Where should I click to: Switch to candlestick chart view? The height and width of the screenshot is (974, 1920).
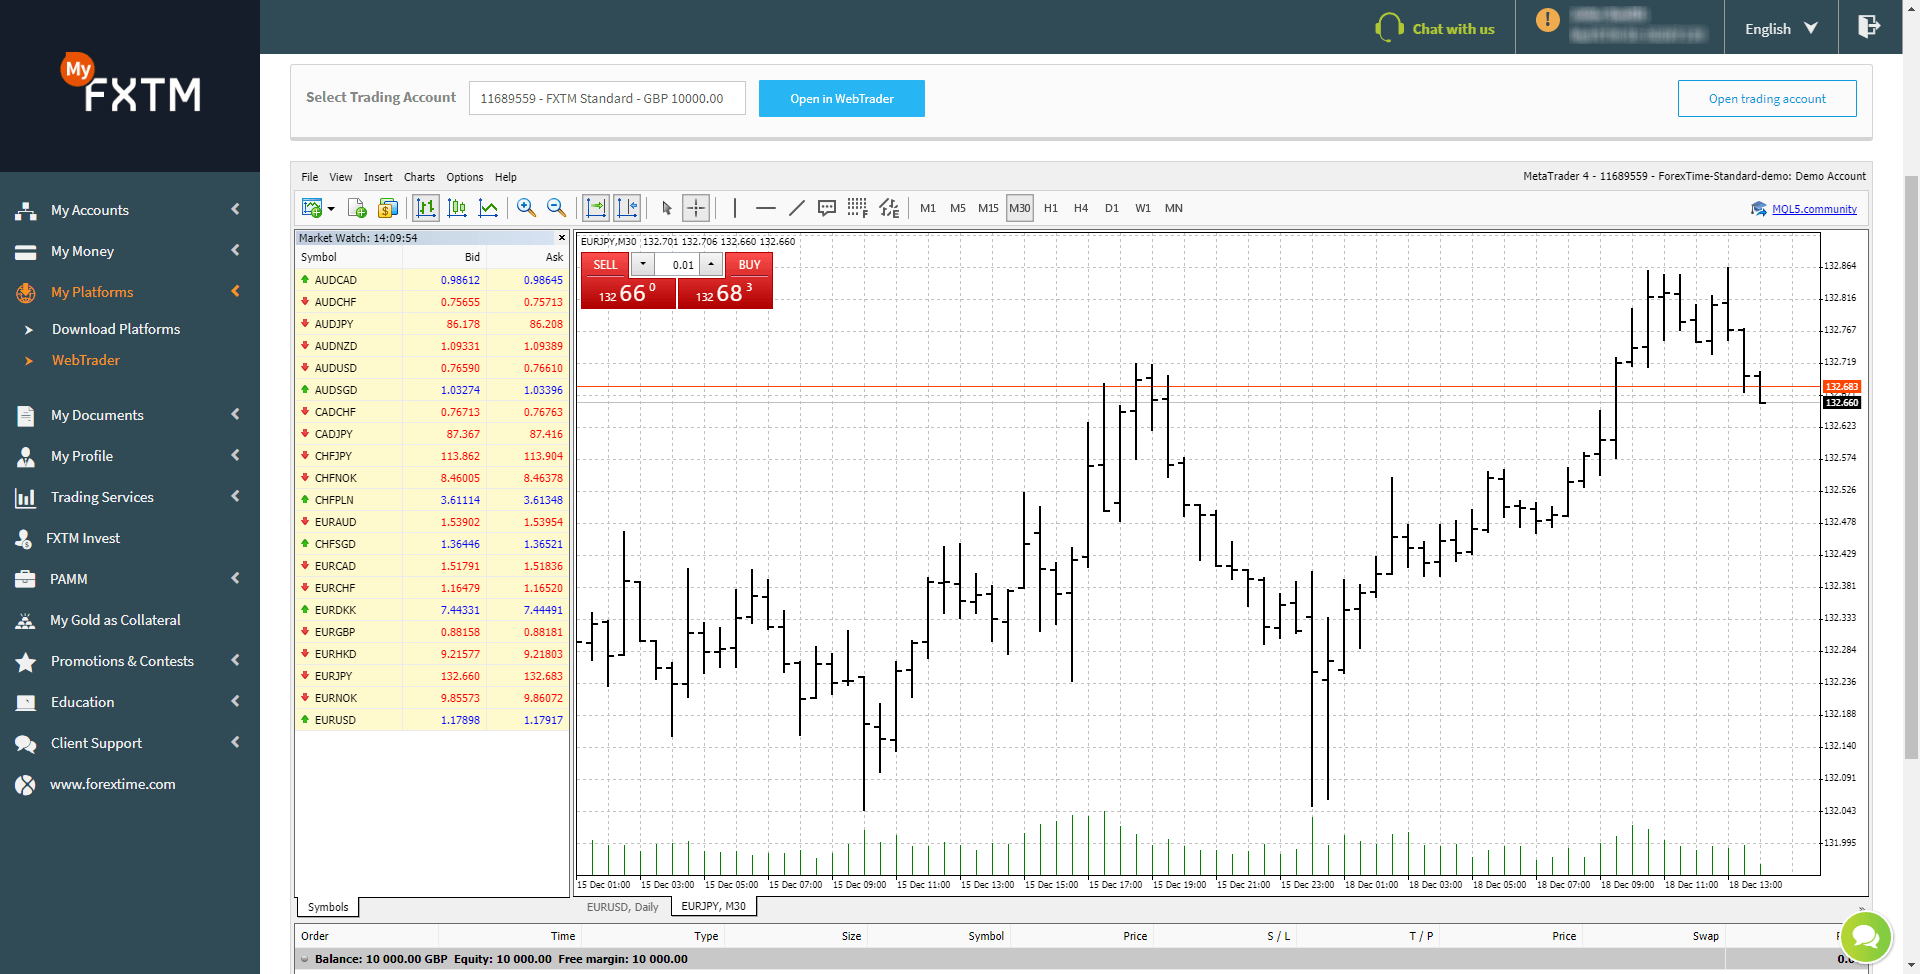click(457, 208)
